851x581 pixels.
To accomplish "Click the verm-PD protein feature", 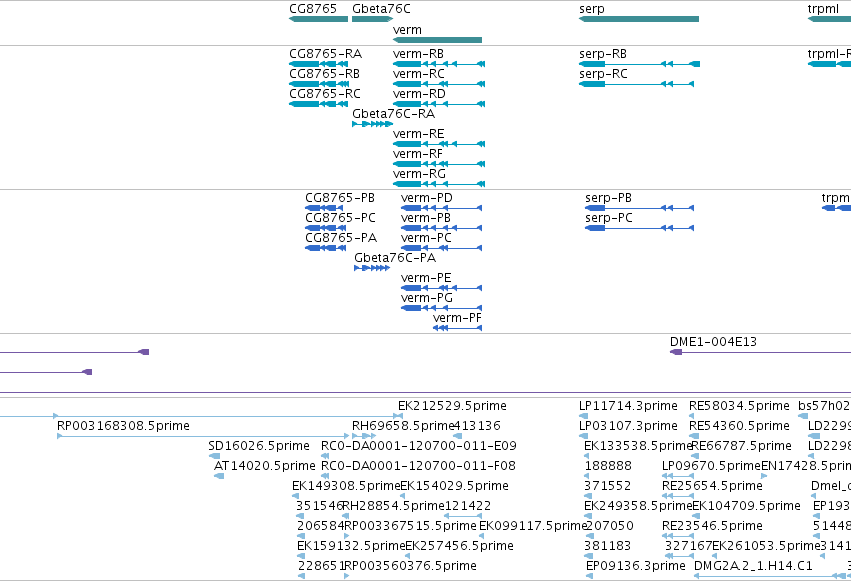I will tap(441, 208).
